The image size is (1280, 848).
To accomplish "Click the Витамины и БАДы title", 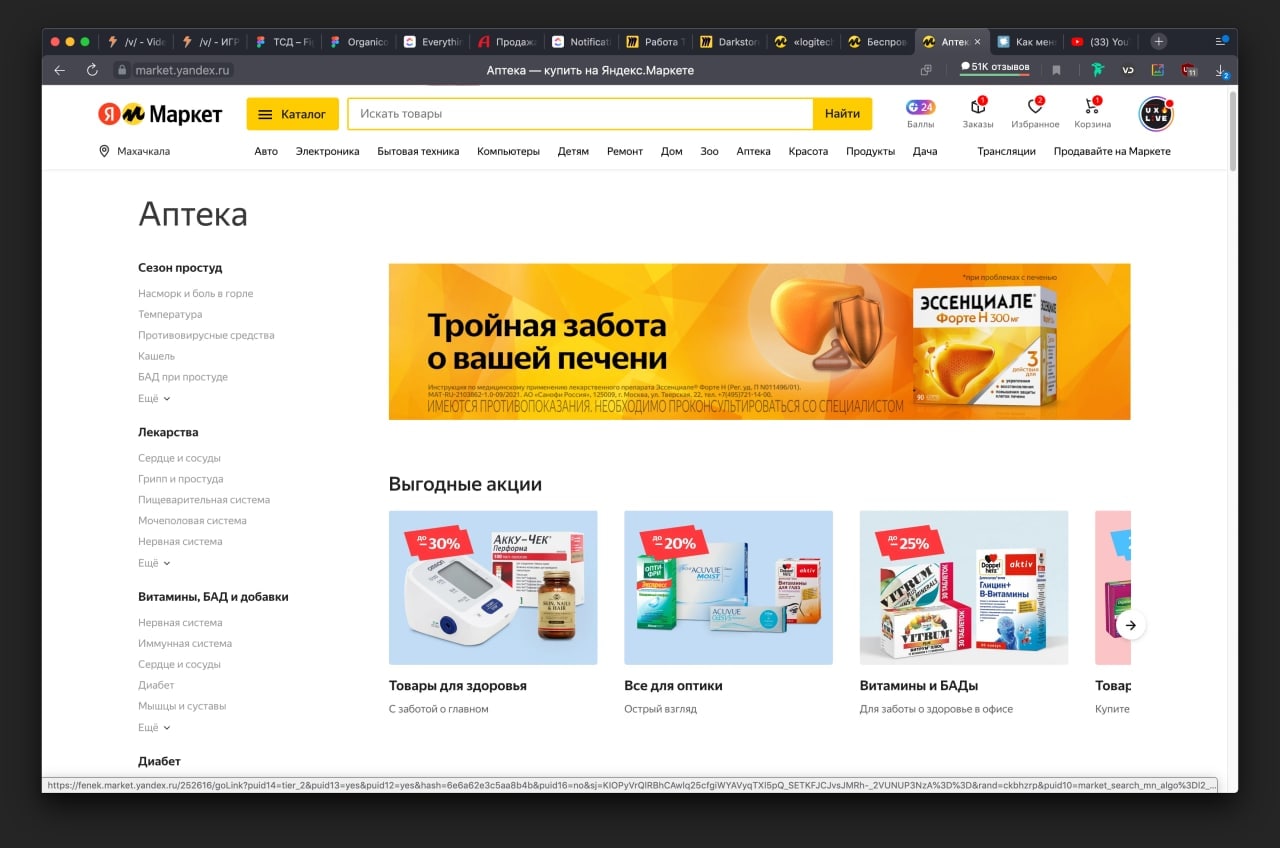I will point(919,686).
